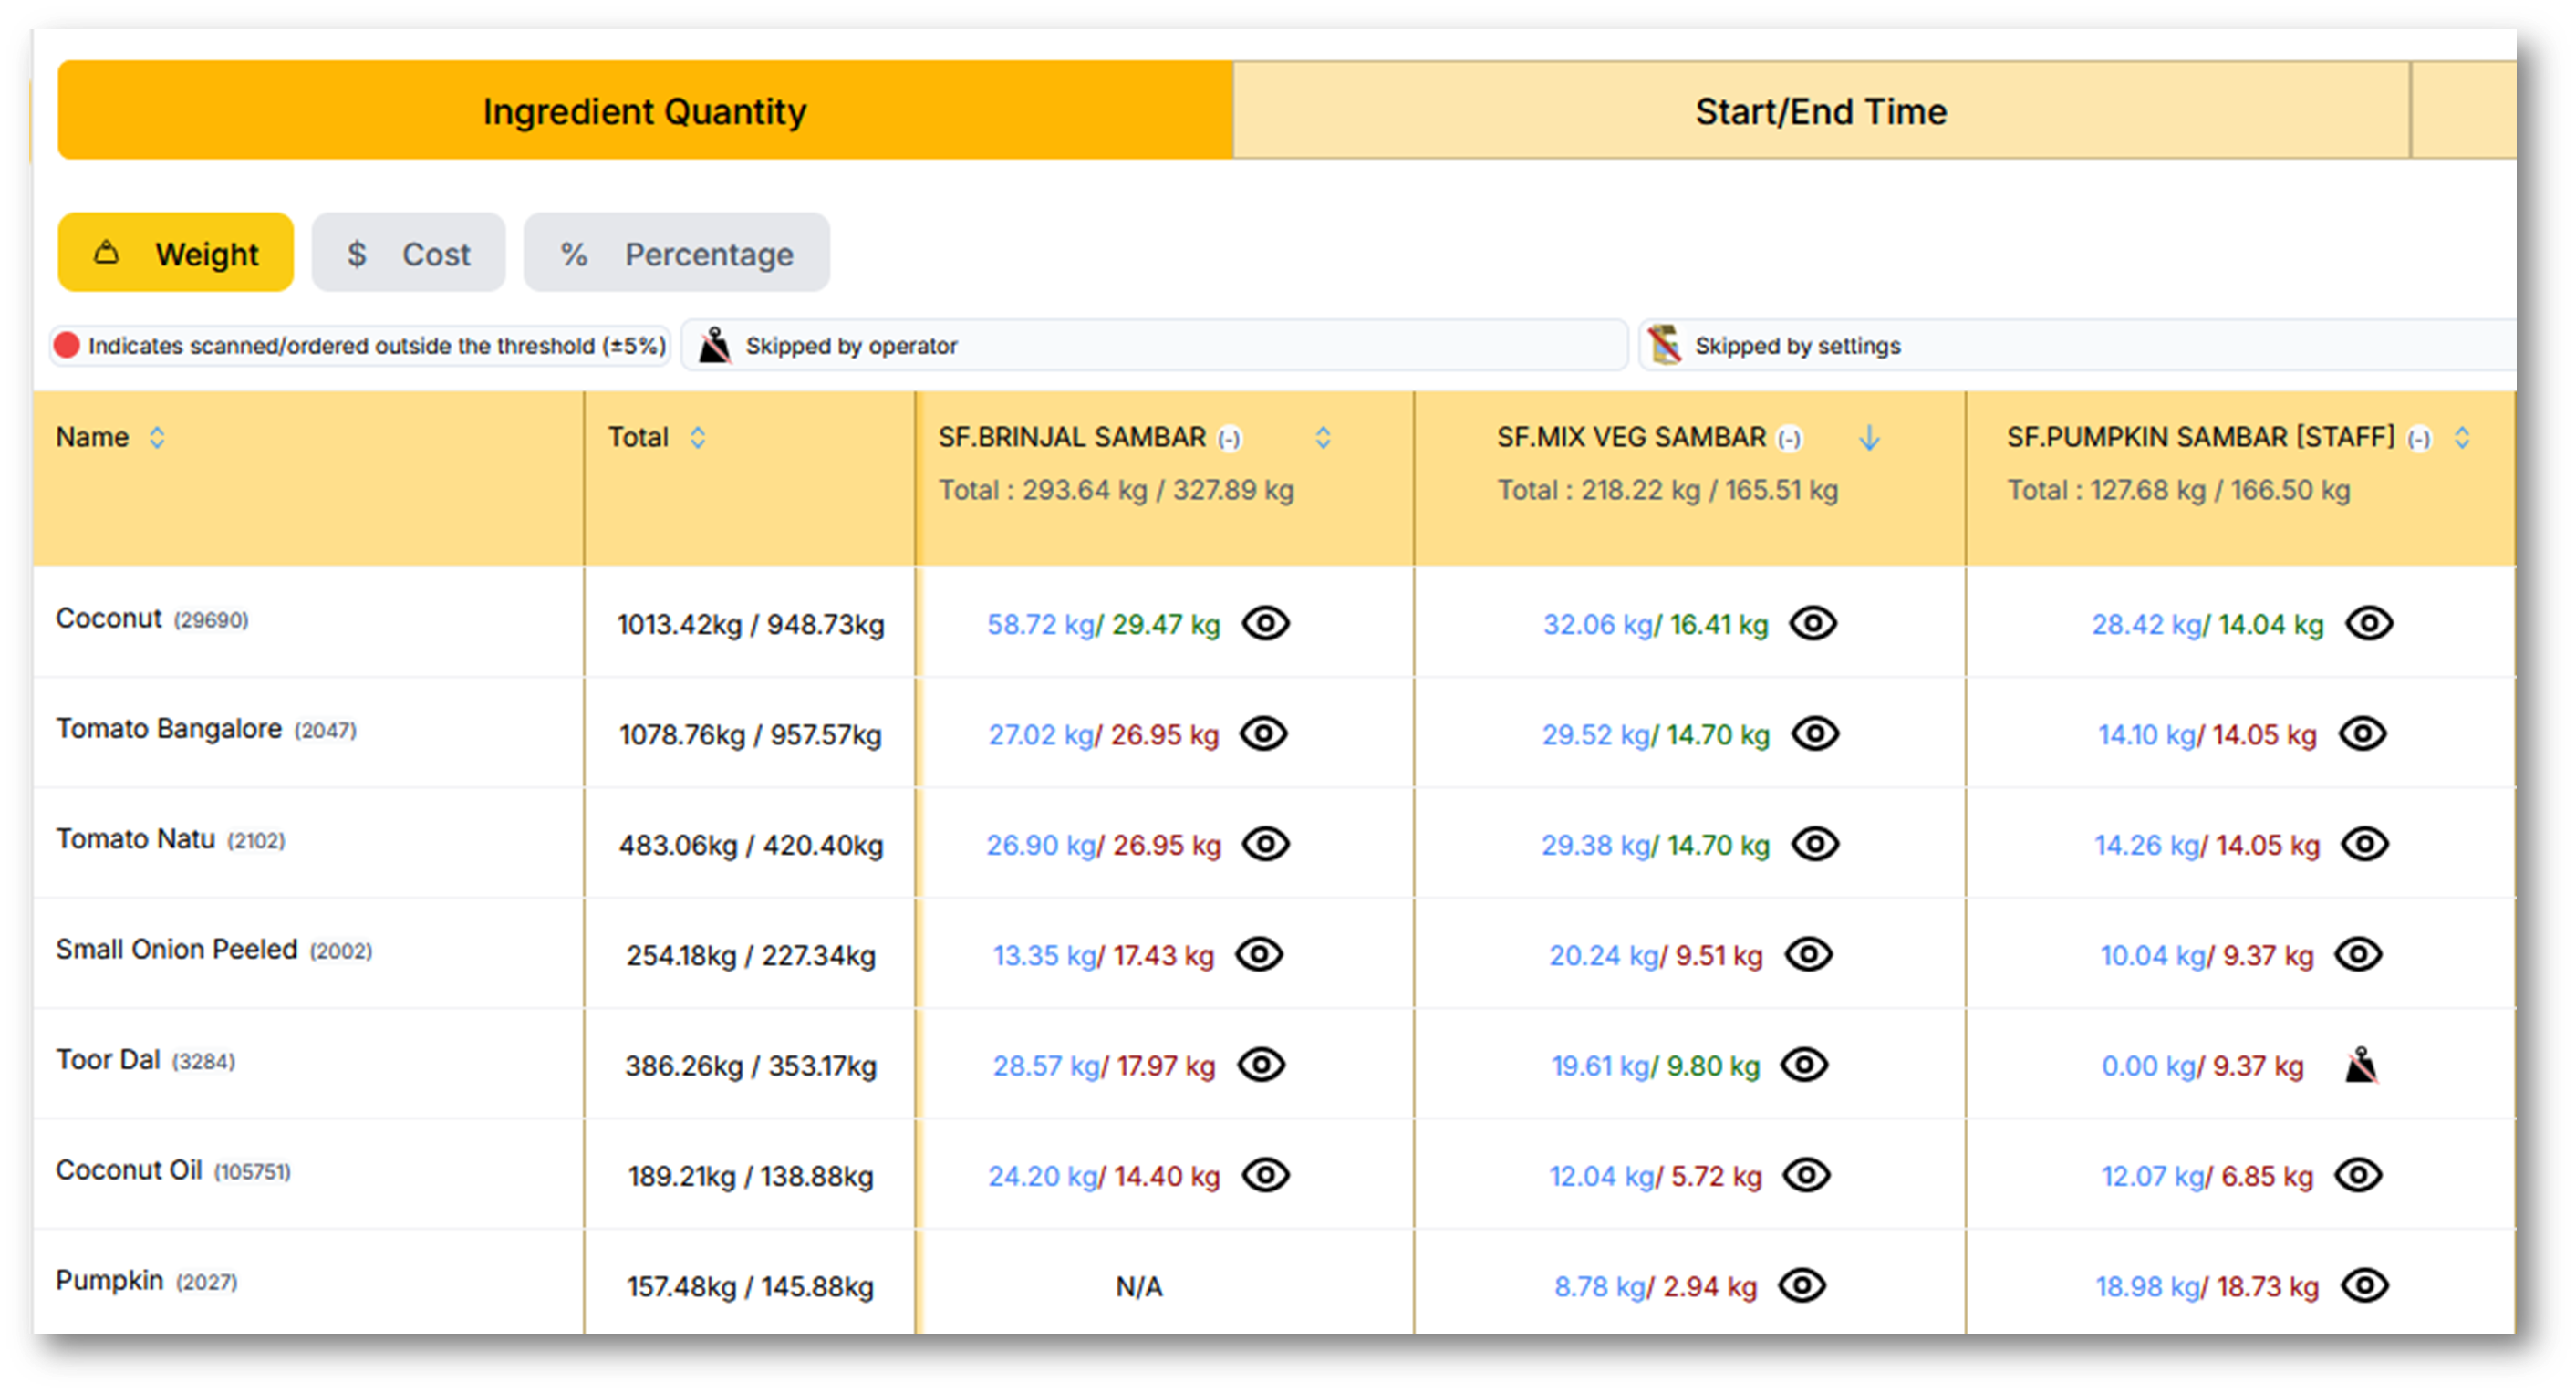The image size is (2576, 1393).
Task: Sort table by Name column
Action: click(x=157, y=438)
